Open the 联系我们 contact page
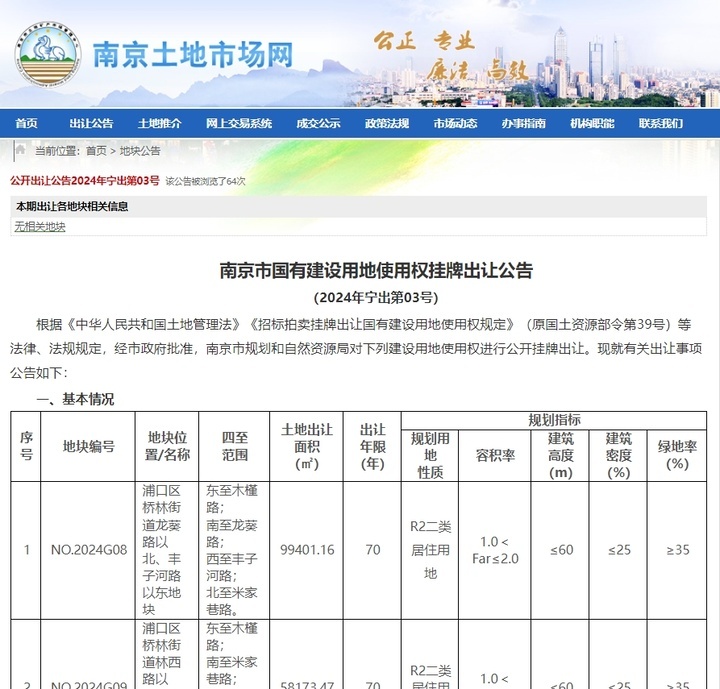Image resolution: width=720 pixels, height=689 pixels. click(x=661, y=124)
